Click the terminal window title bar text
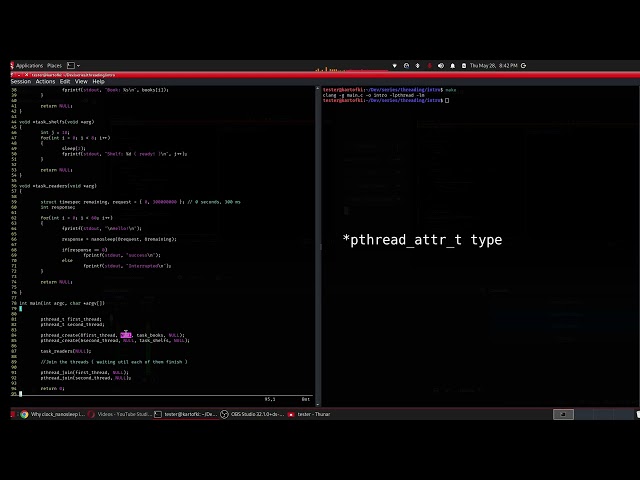This screenshot has height=480, width=640. (73, 75)
